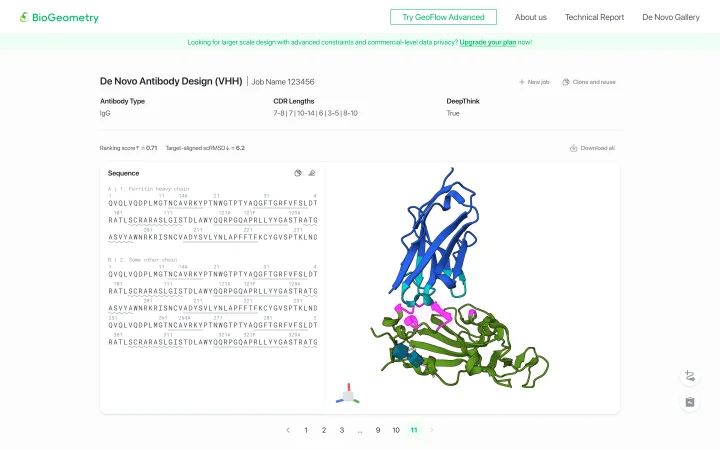Click the IgG value

coord(105,113)
